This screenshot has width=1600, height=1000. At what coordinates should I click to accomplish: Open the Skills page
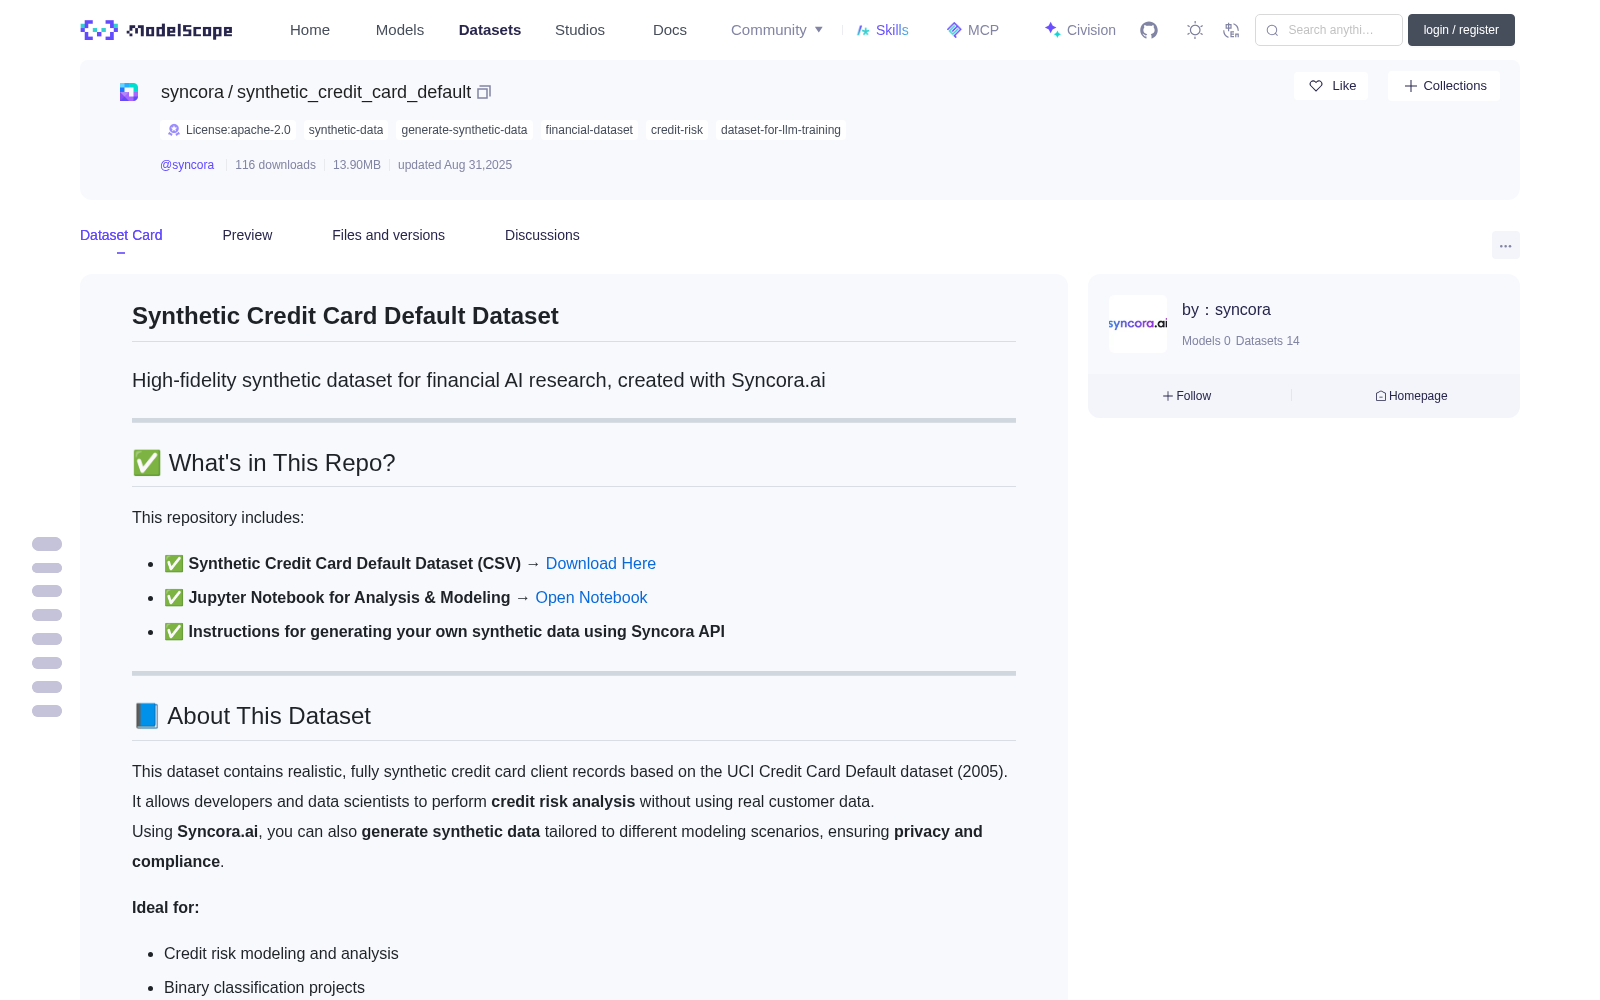[882, 30]
